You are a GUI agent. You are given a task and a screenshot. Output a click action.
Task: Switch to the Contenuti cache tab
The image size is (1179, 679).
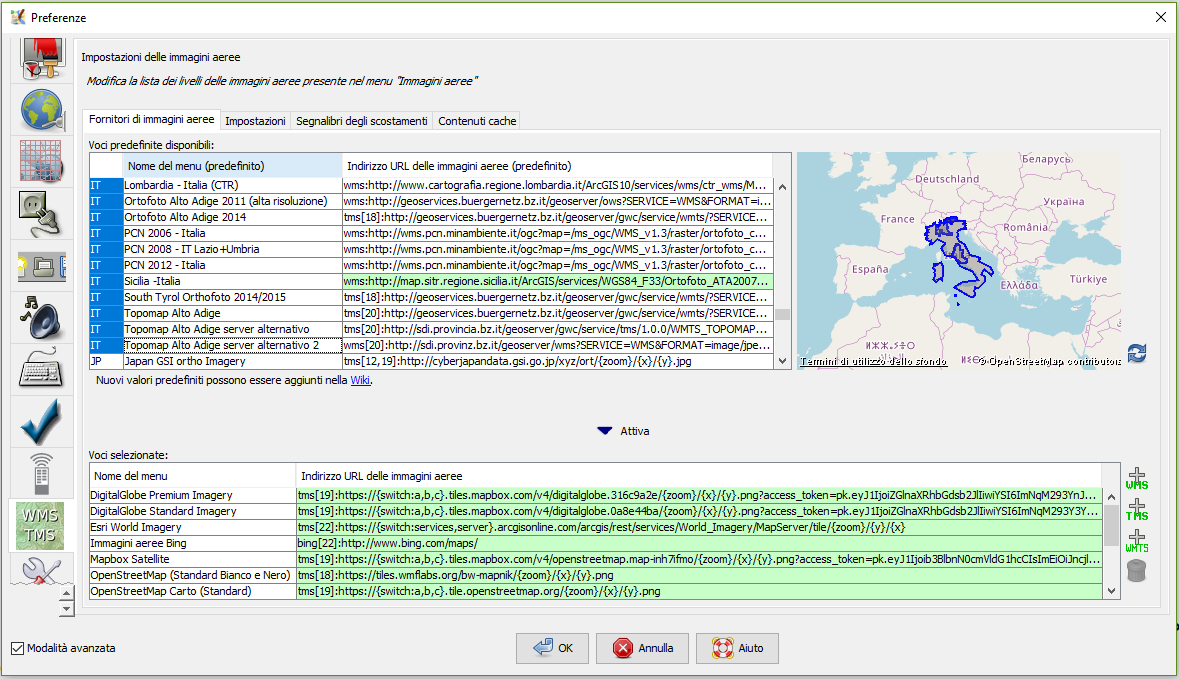pos(477,121)
